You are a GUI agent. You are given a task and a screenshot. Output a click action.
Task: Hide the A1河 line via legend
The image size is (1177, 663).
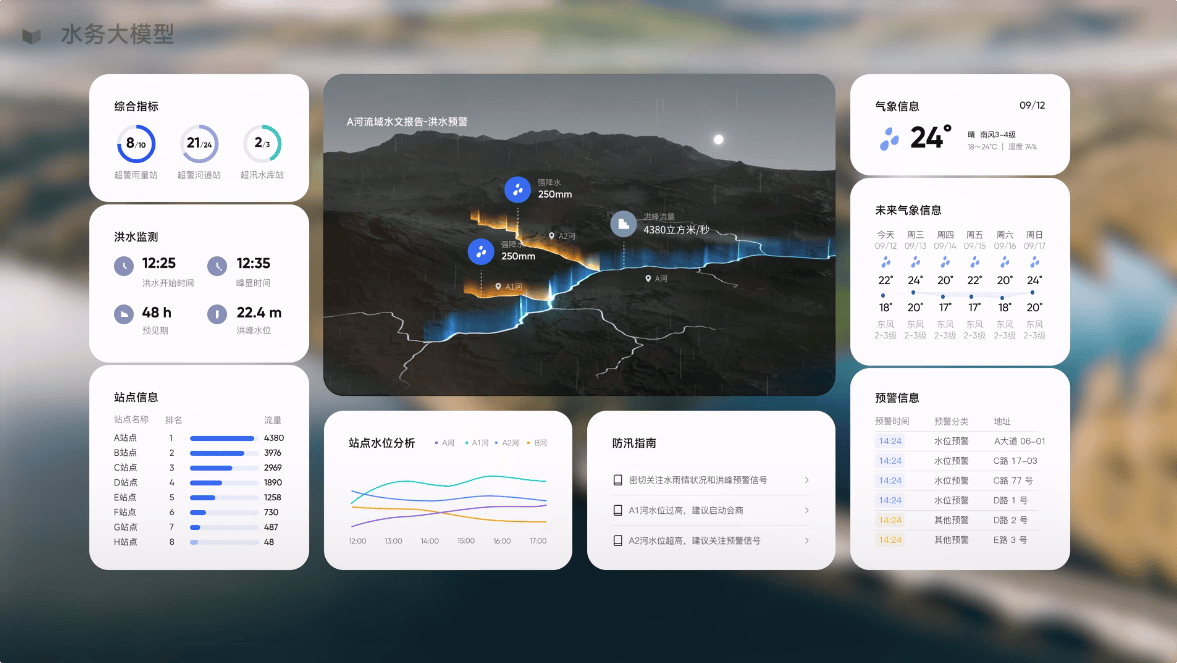[x=477, y=443]
